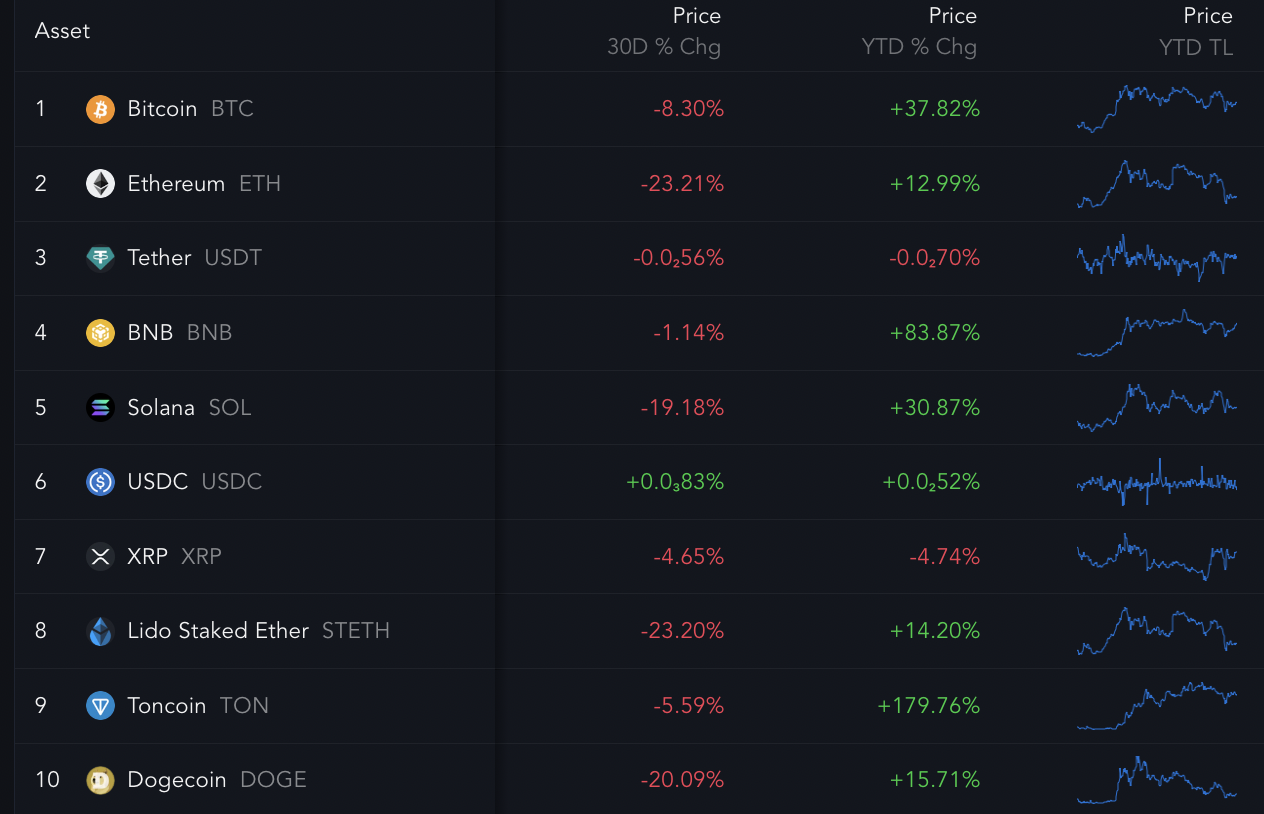Select the blue USDC dollar icon

[x=100, y=482]
